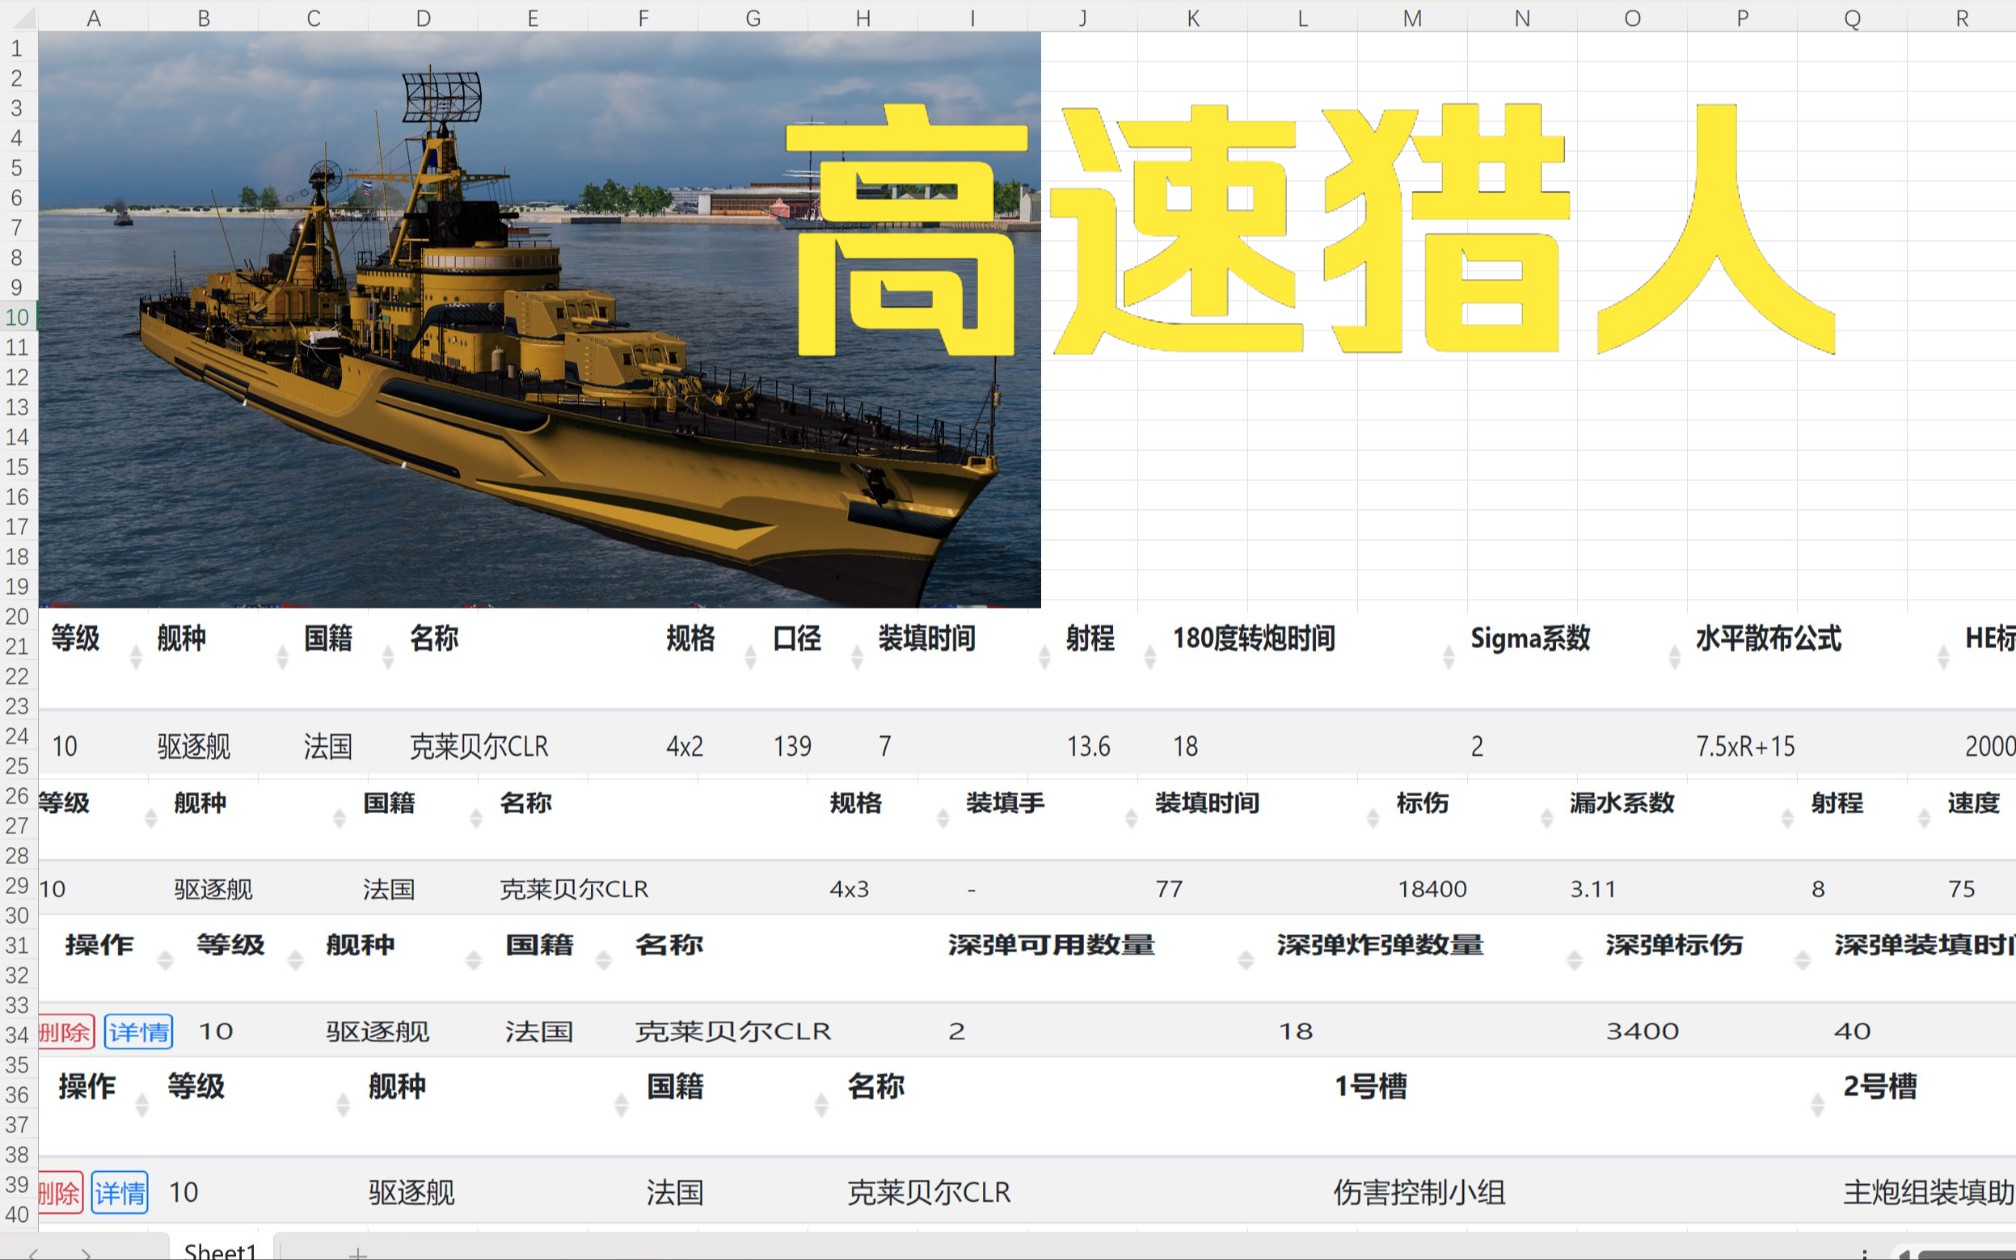The height and width of the screenshot is (1260, 2016).
Task: Click value 18400 under 标伤
Action: click(1432, 889)
